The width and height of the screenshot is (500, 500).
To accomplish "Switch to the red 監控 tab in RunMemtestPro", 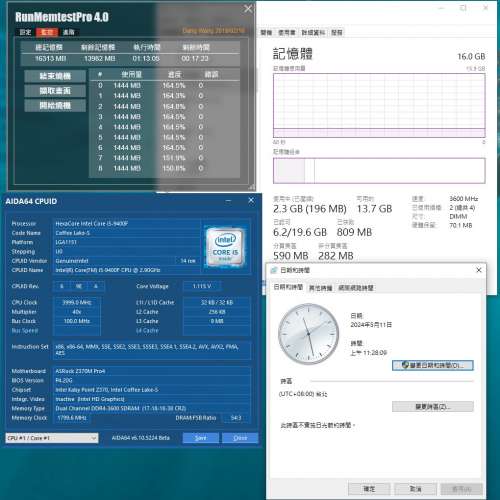I will coord(47,32).
